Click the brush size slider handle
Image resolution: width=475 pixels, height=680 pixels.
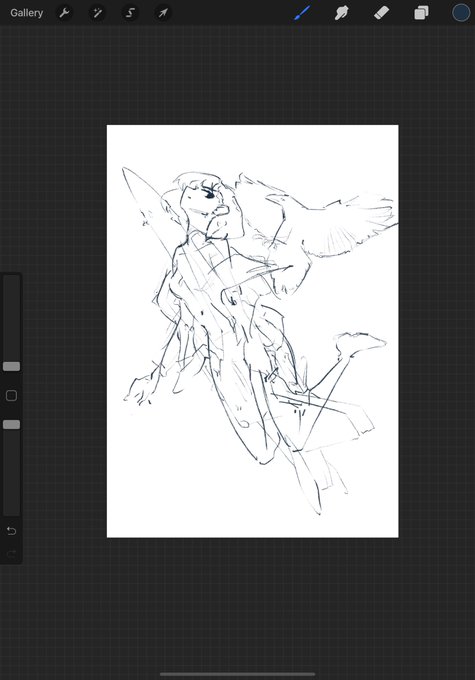coord(11,366)
